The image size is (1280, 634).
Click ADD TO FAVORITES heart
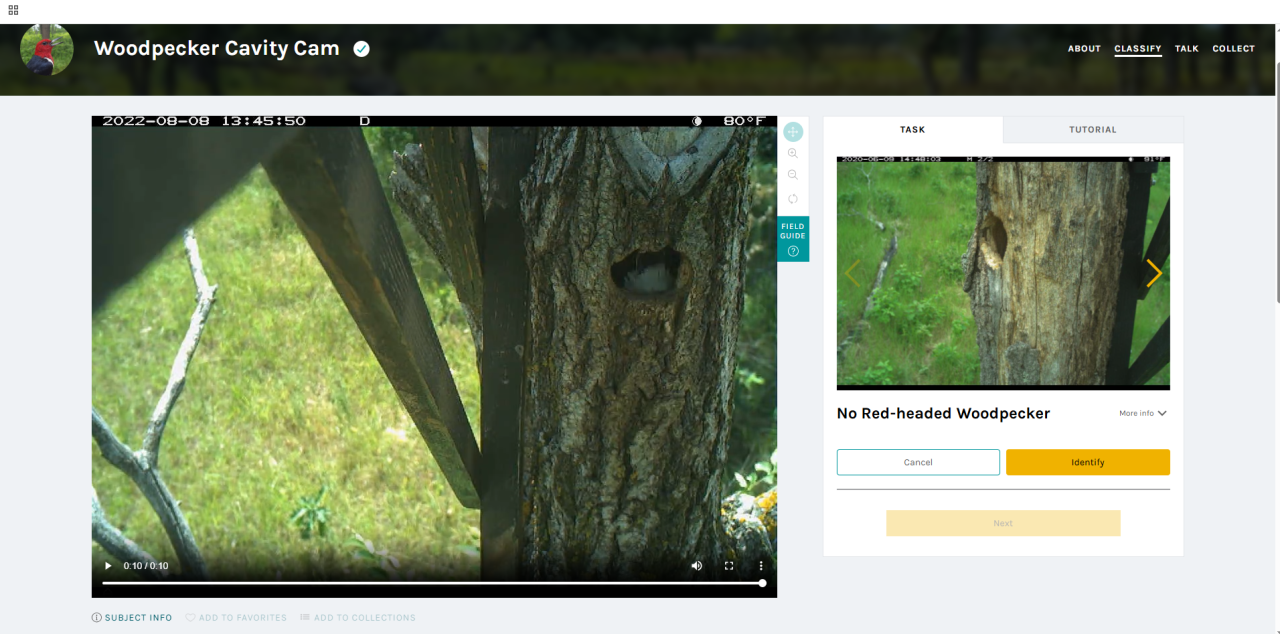(x=236, y=618)
